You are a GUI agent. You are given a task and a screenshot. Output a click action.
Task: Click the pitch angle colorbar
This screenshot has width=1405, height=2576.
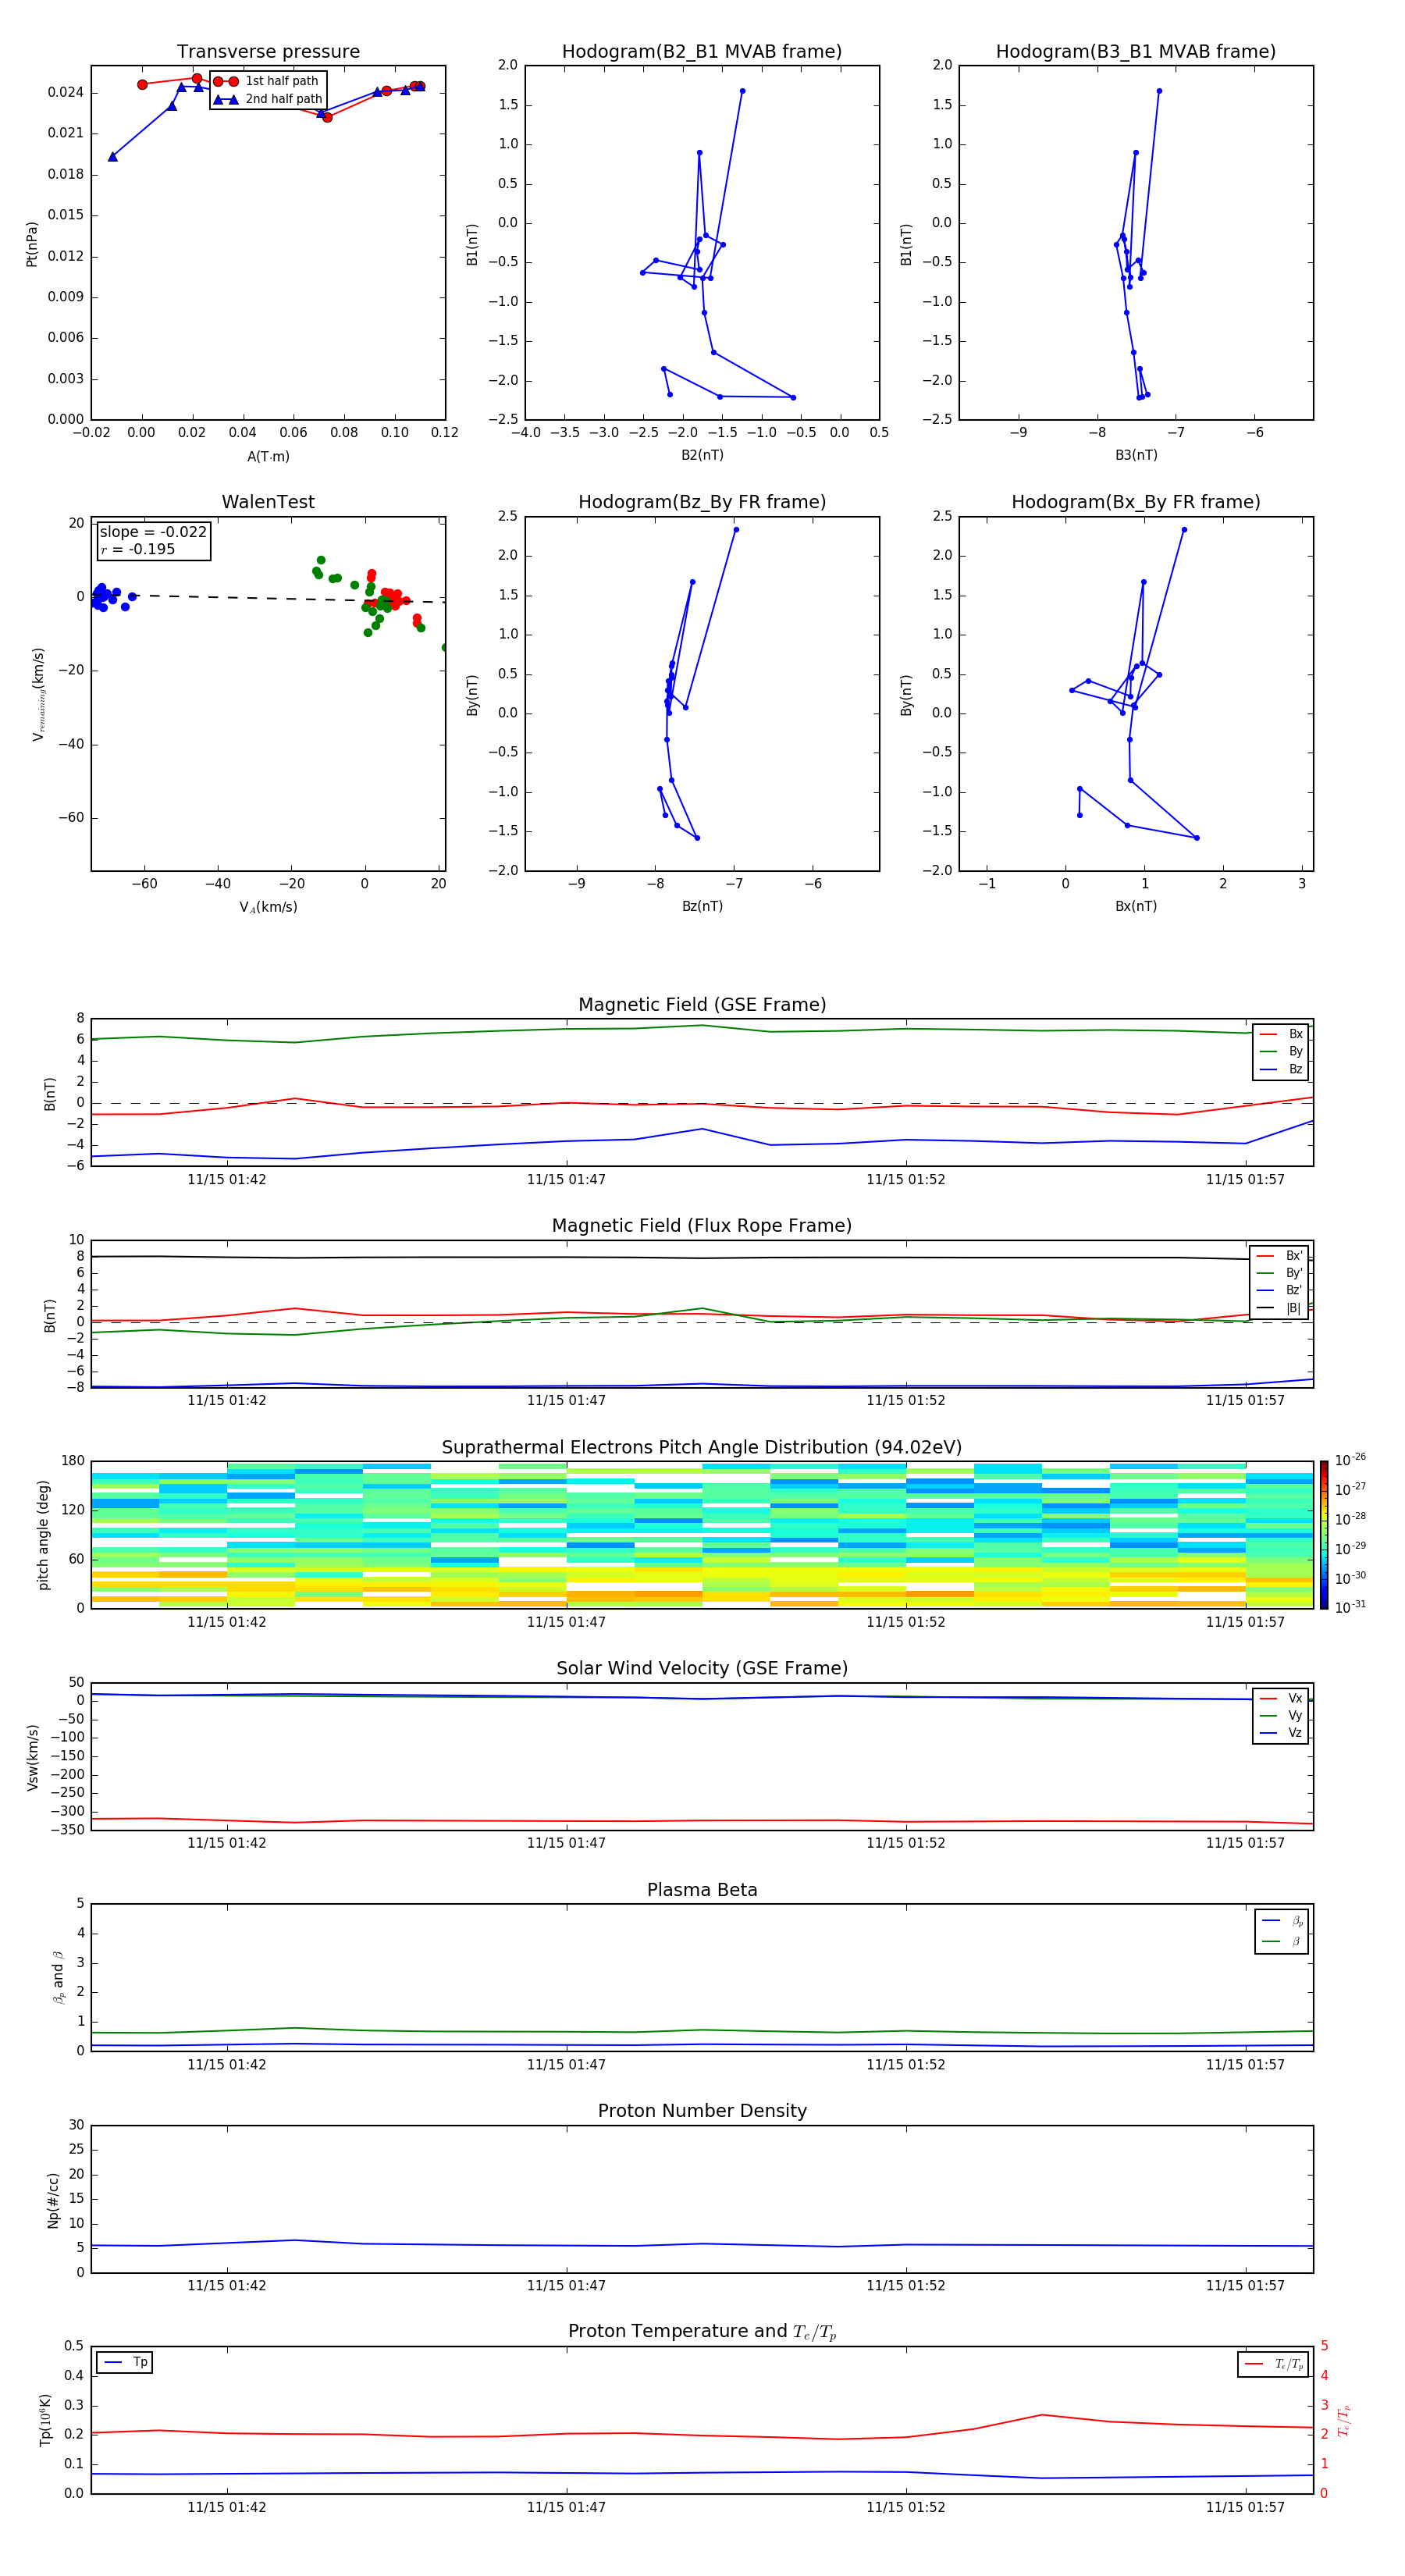tap(1324, 1535)
